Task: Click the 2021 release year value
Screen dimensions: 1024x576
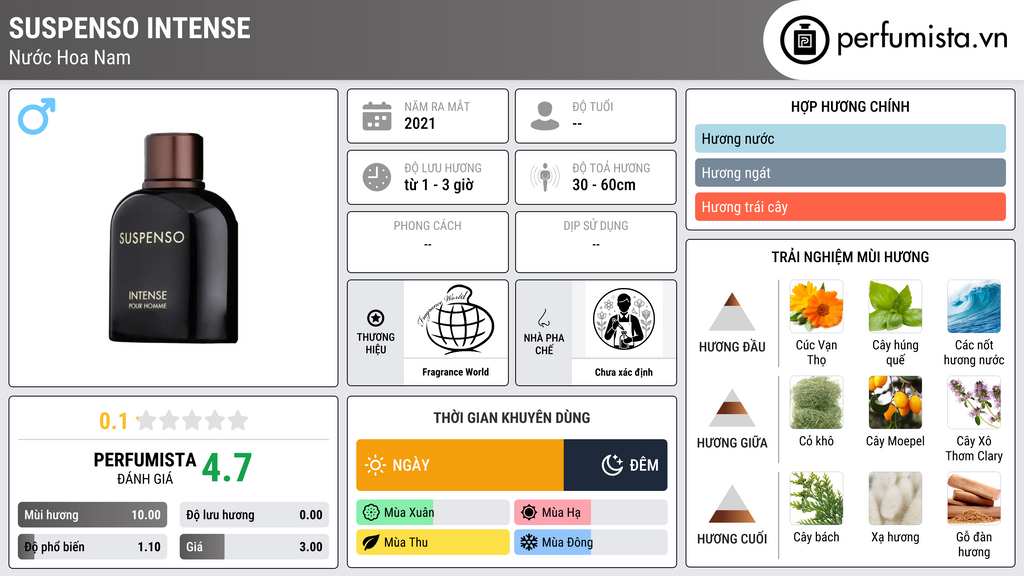Action: [419, 123]
